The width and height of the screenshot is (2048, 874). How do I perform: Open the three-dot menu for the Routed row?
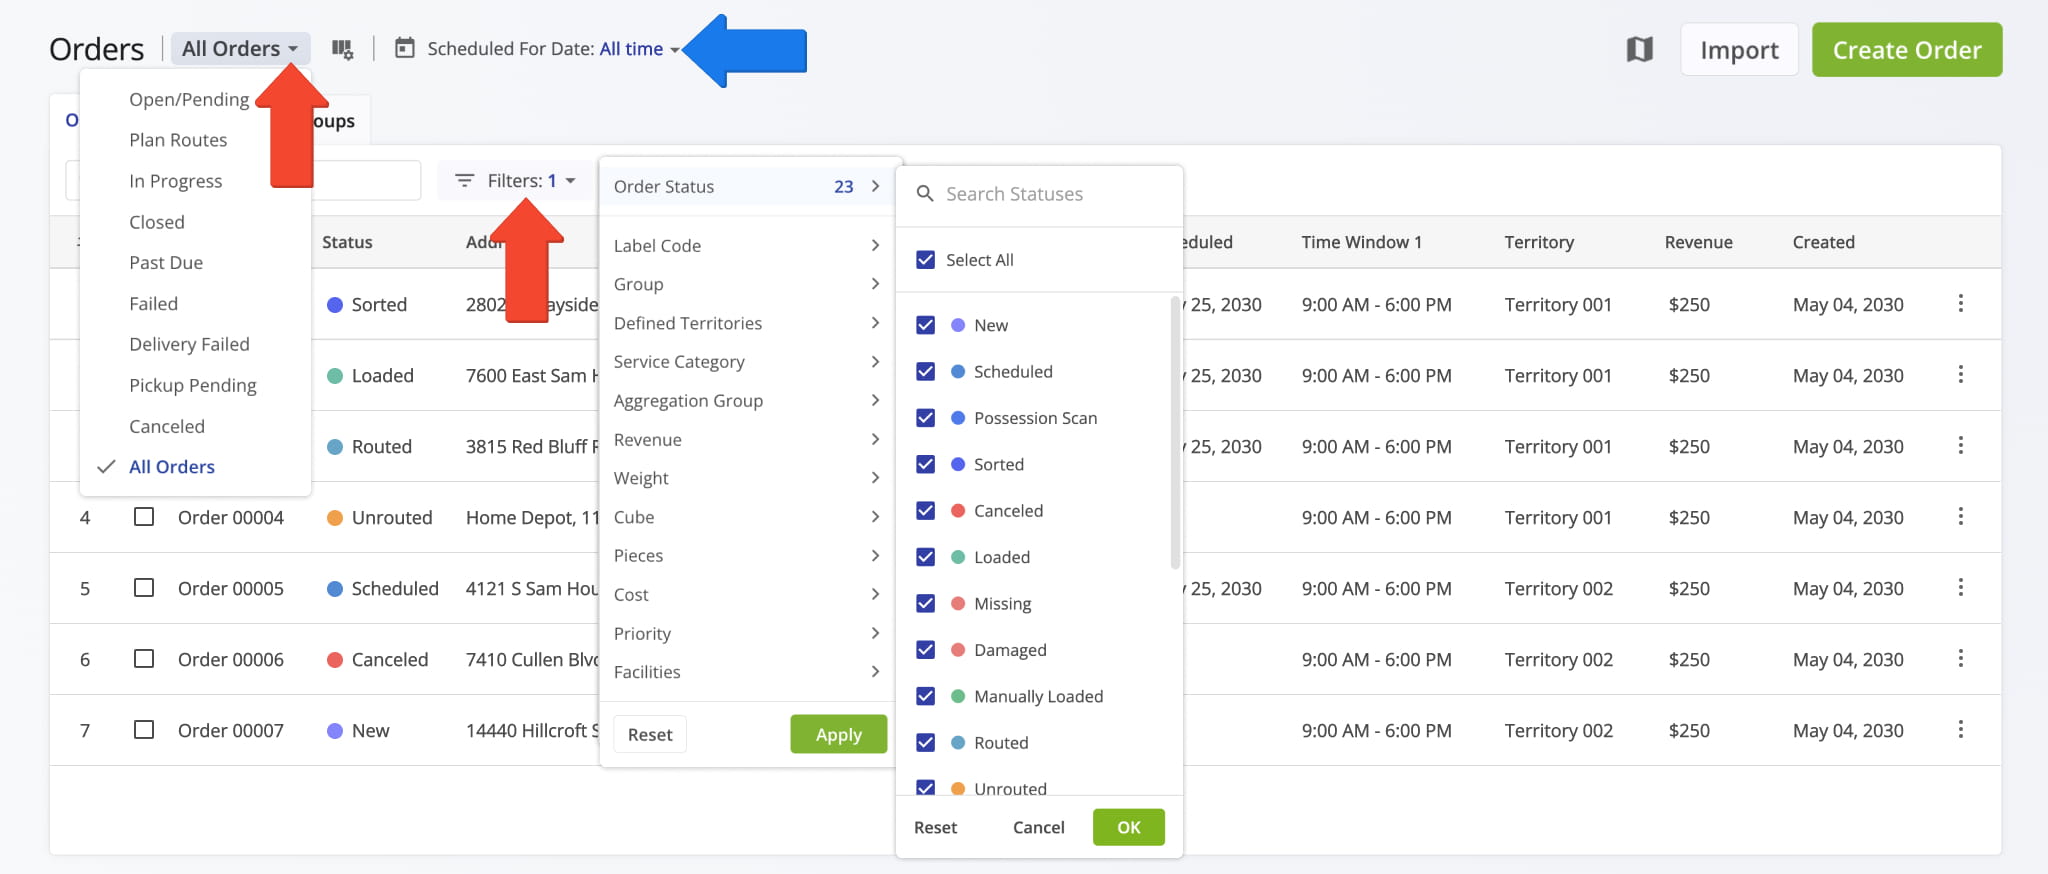click(x=1960, y=445)
